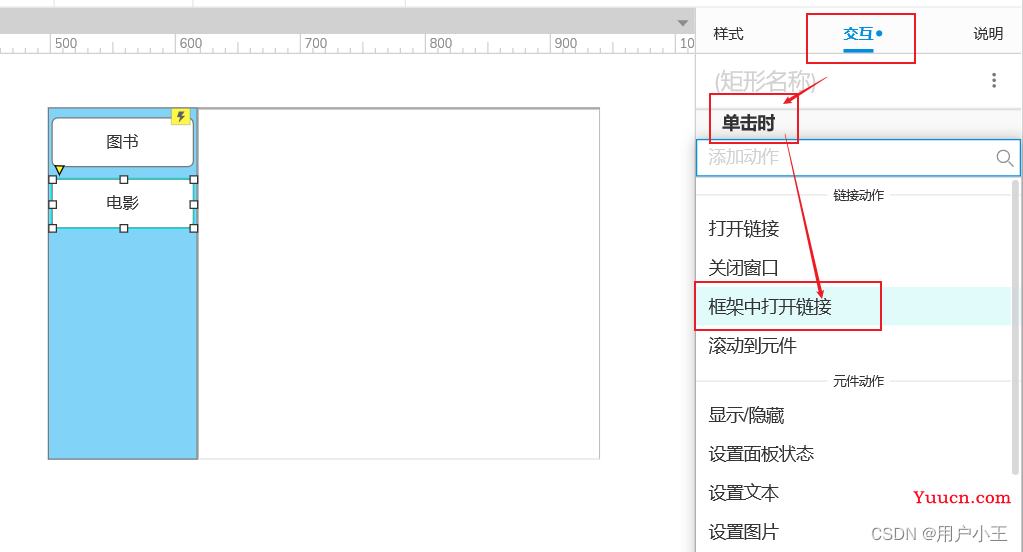
Task: Click the 矩形名称 name field
Action: pos(765,82)
